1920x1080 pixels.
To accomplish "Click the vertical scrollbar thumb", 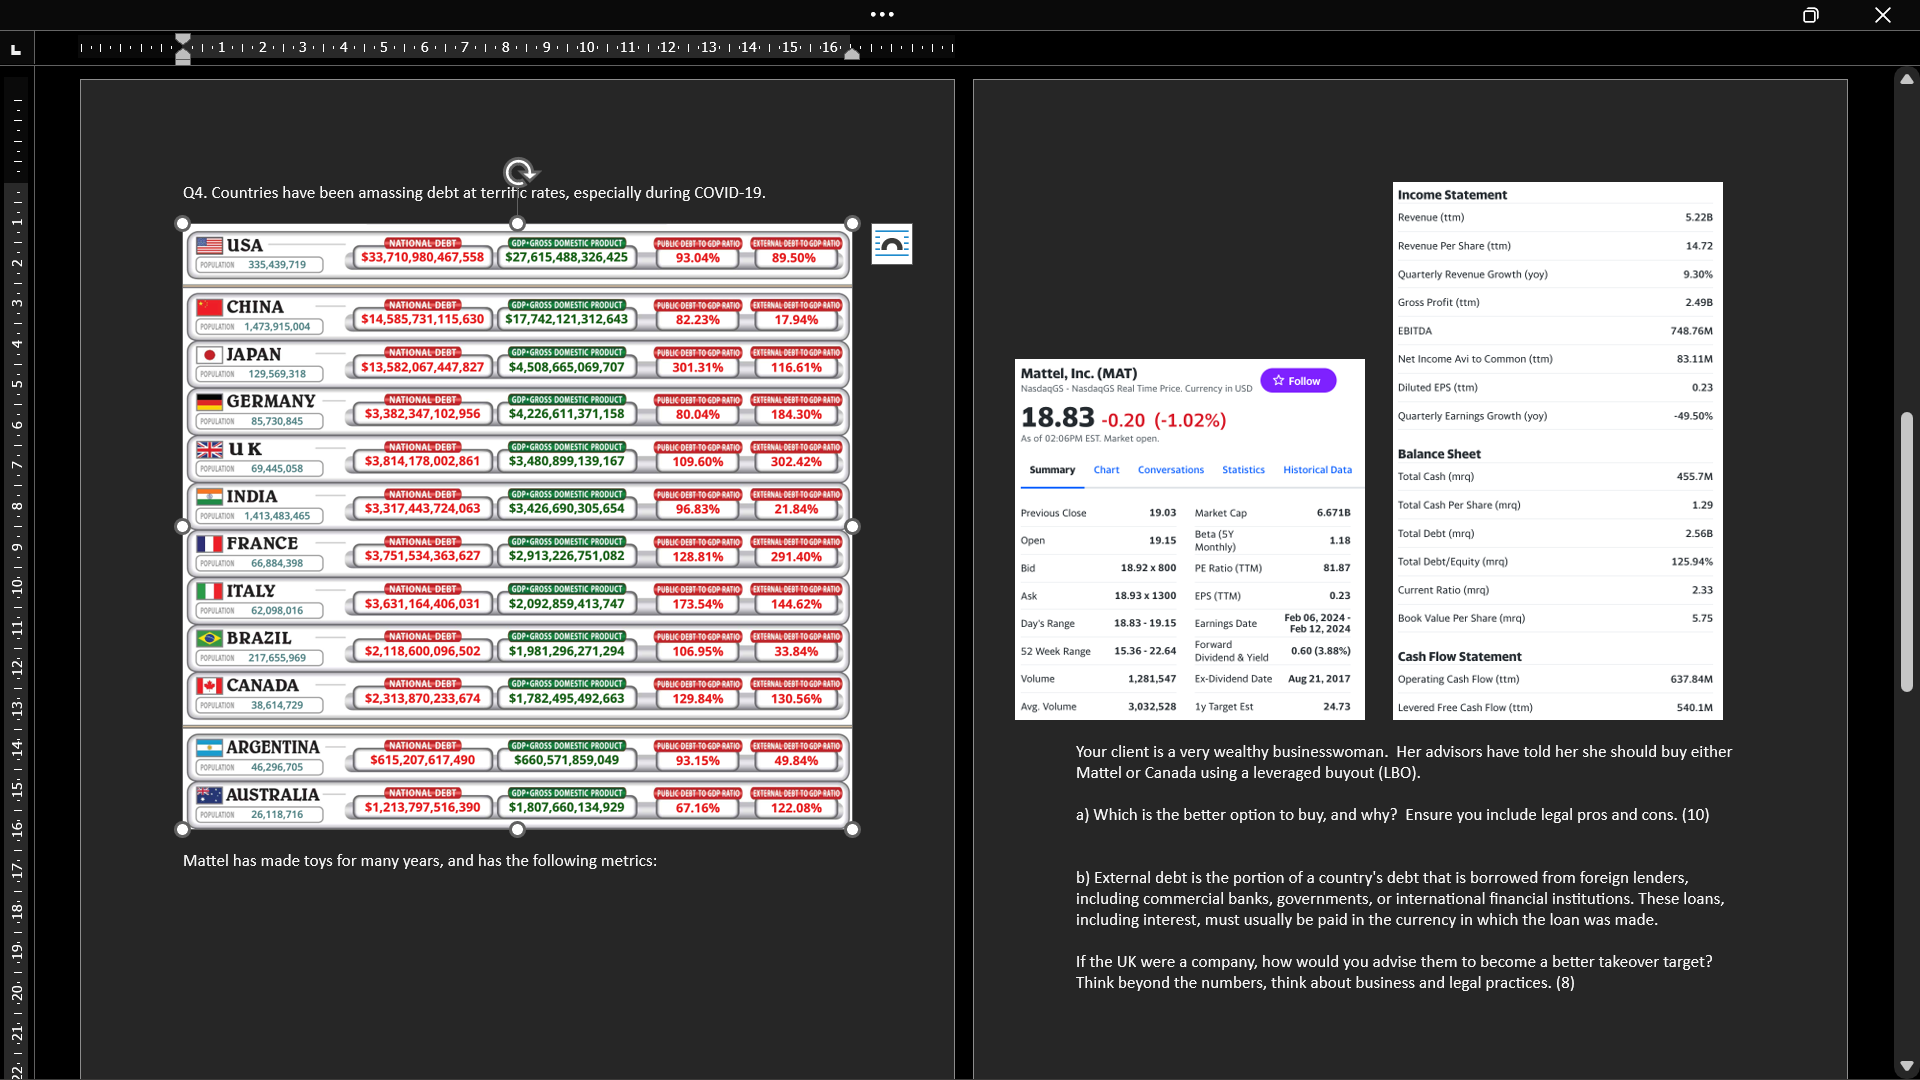I will pos(1907,550).
